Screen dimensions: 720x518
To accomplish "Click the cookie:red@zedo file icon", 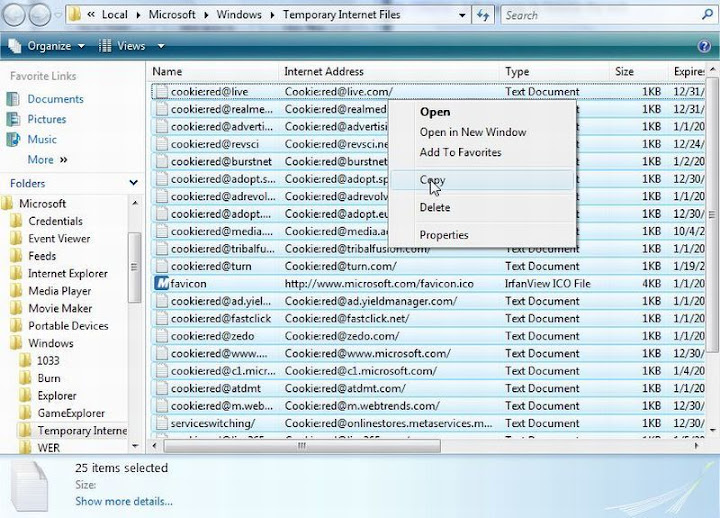I will pyautogui.click(x=161, y=336).
